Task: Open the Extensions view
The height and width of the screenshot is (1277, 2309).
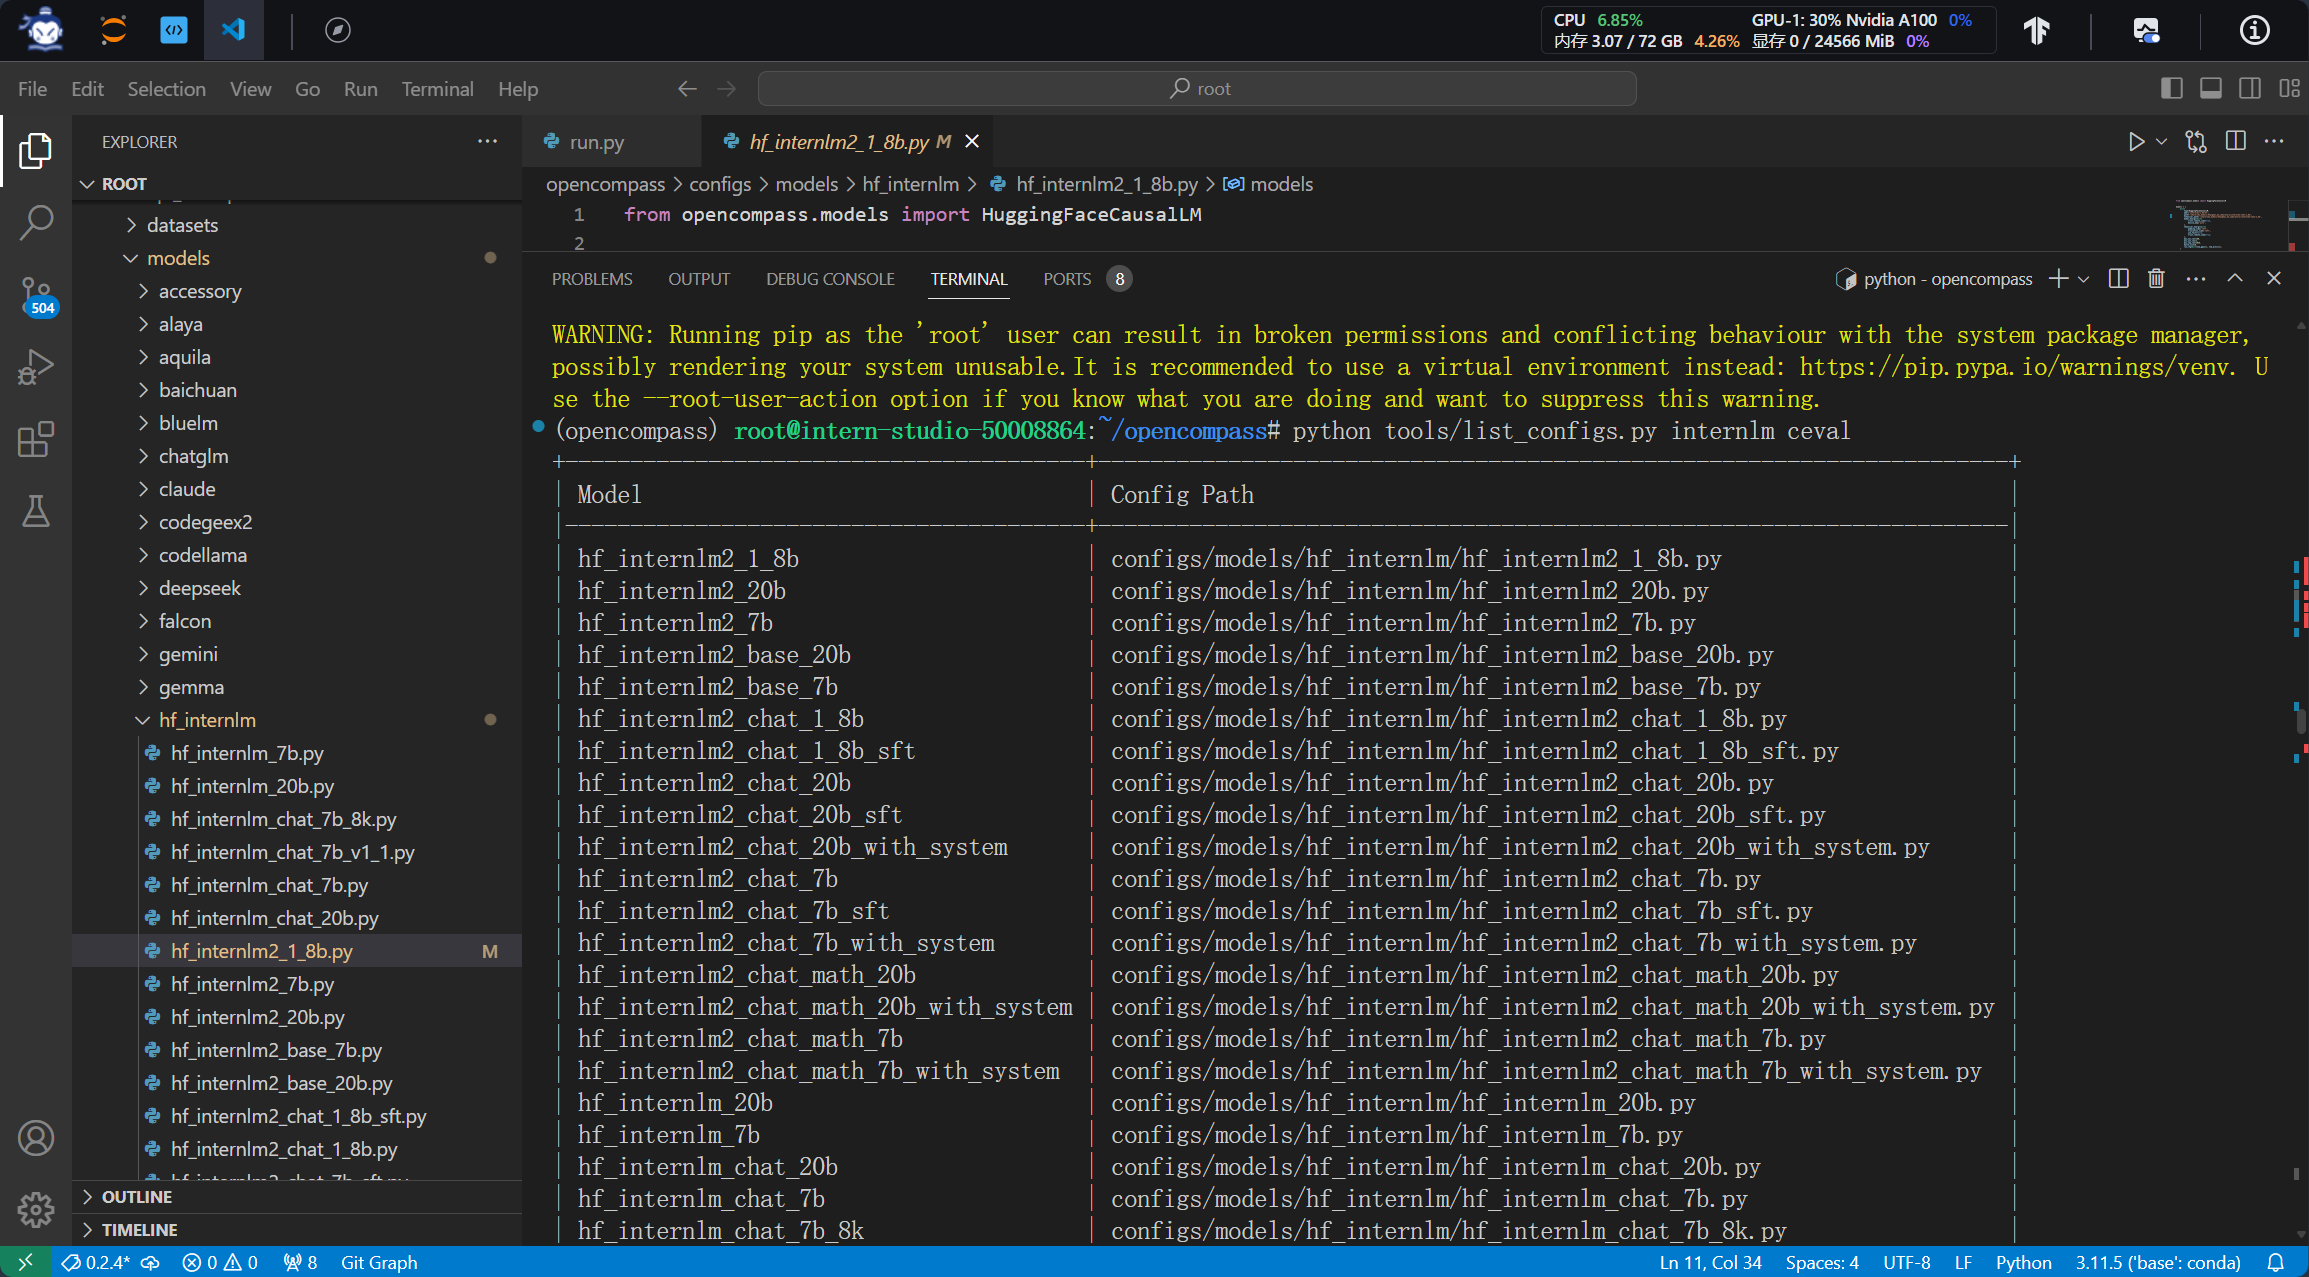Action: point(36,440)
